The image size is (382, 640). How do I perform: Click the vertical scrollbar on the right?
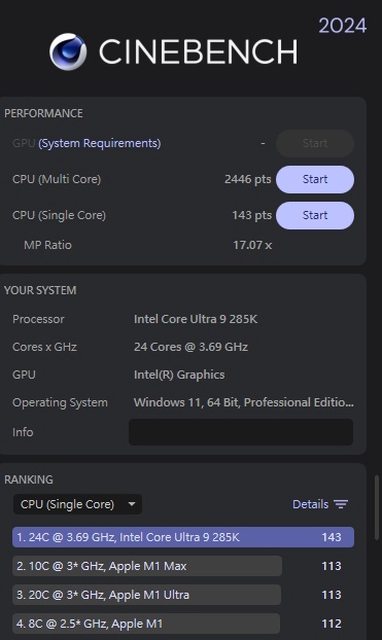click(x=377, y=507)
